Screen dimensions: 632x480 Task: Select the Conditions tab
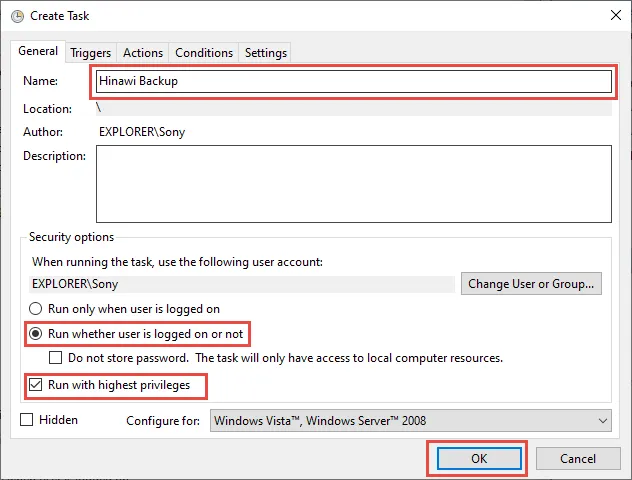204,53
